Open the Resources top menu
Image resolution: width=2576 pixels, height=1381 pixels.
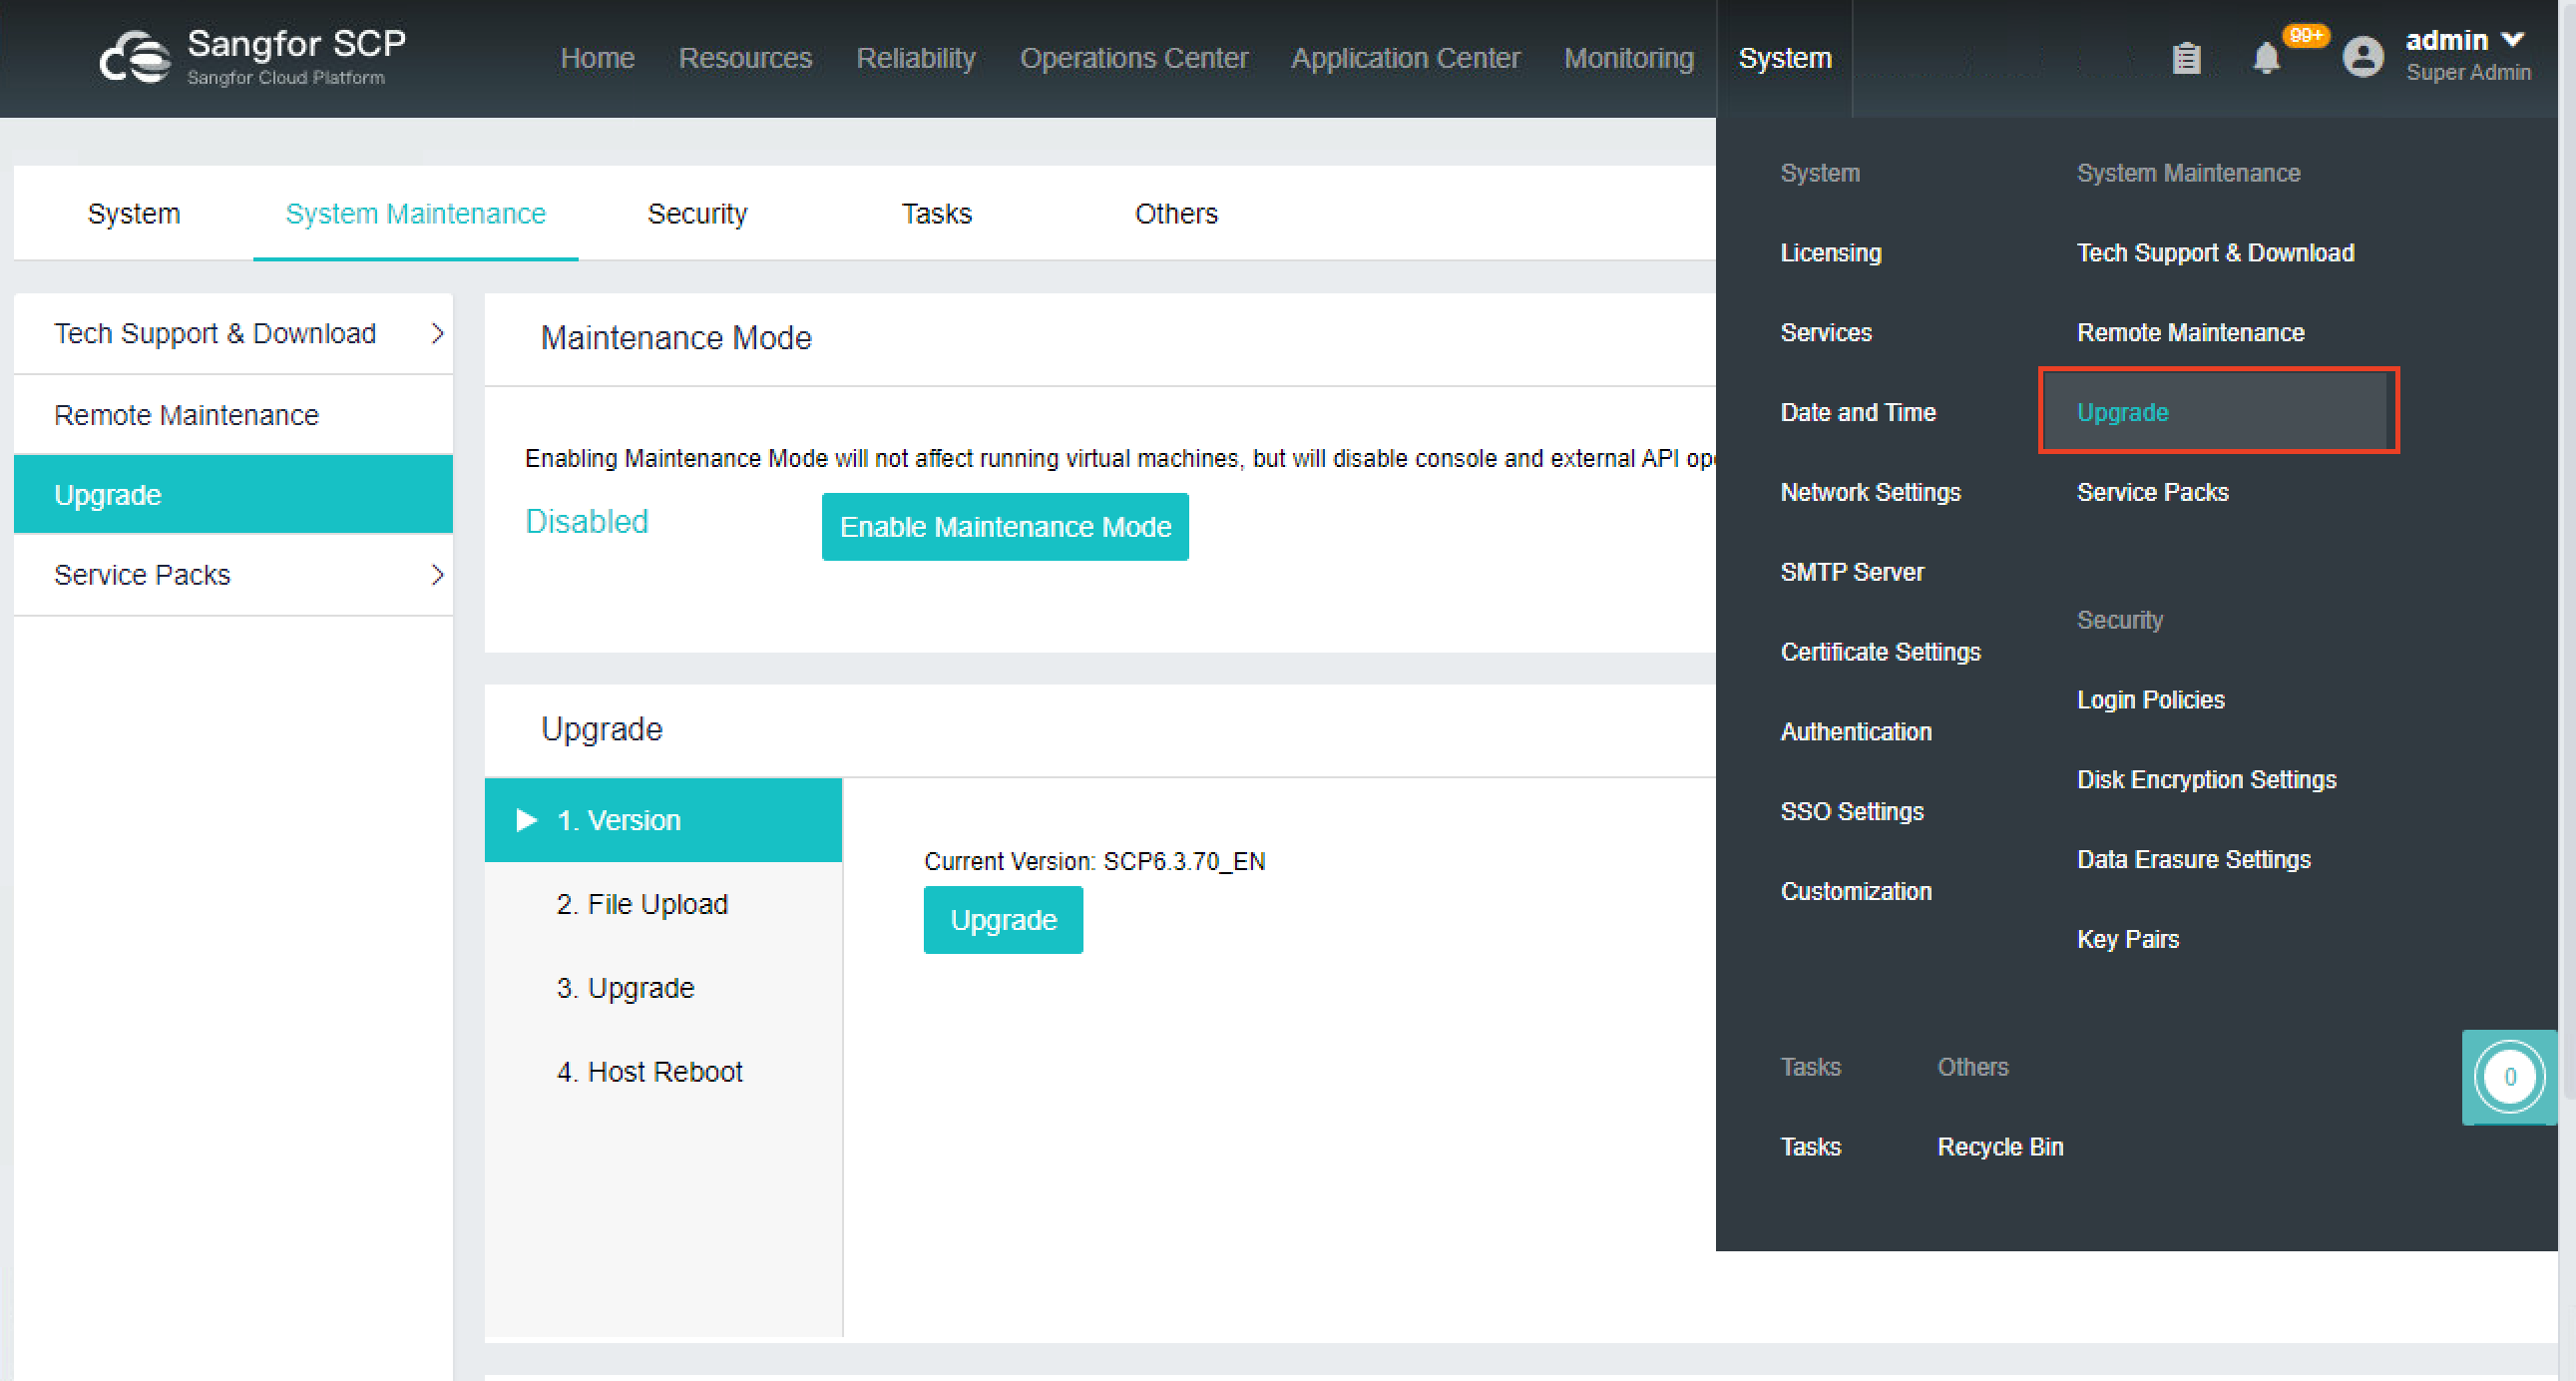point(745,58)
